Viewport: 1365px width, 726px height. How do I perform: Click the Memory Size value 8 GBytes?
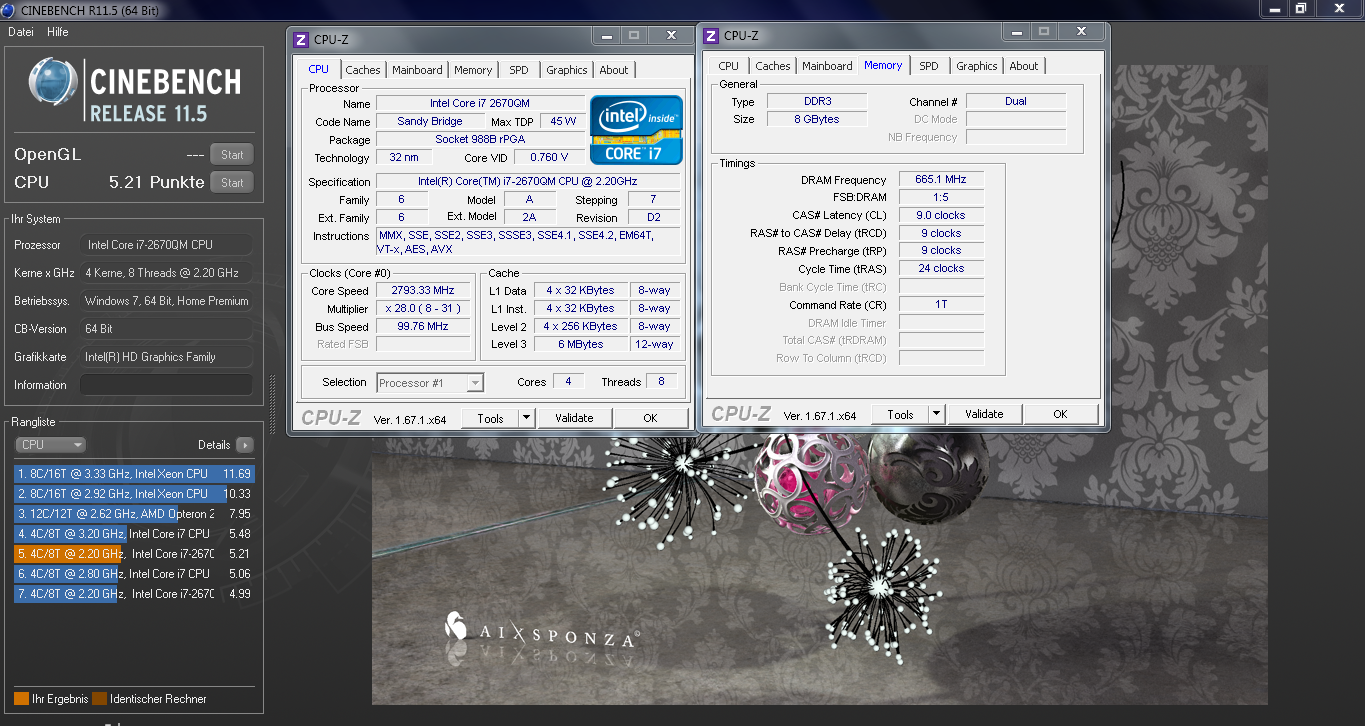click(817, 119)
